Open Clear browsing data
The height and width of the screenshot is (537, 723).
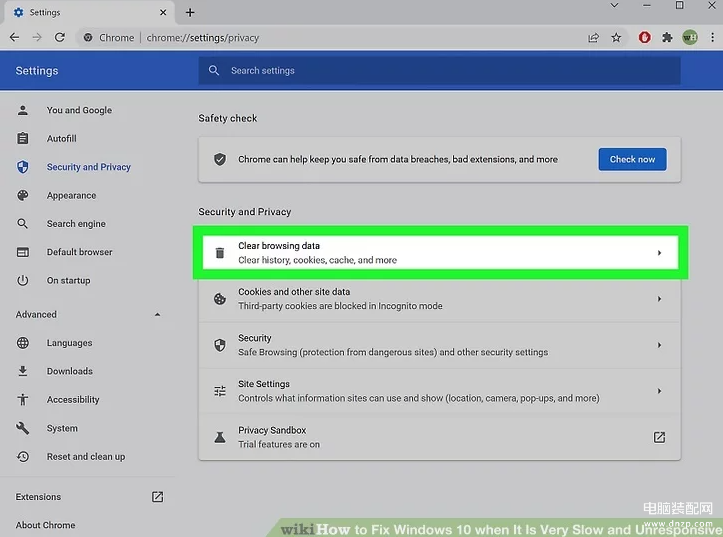pos(440,253)
